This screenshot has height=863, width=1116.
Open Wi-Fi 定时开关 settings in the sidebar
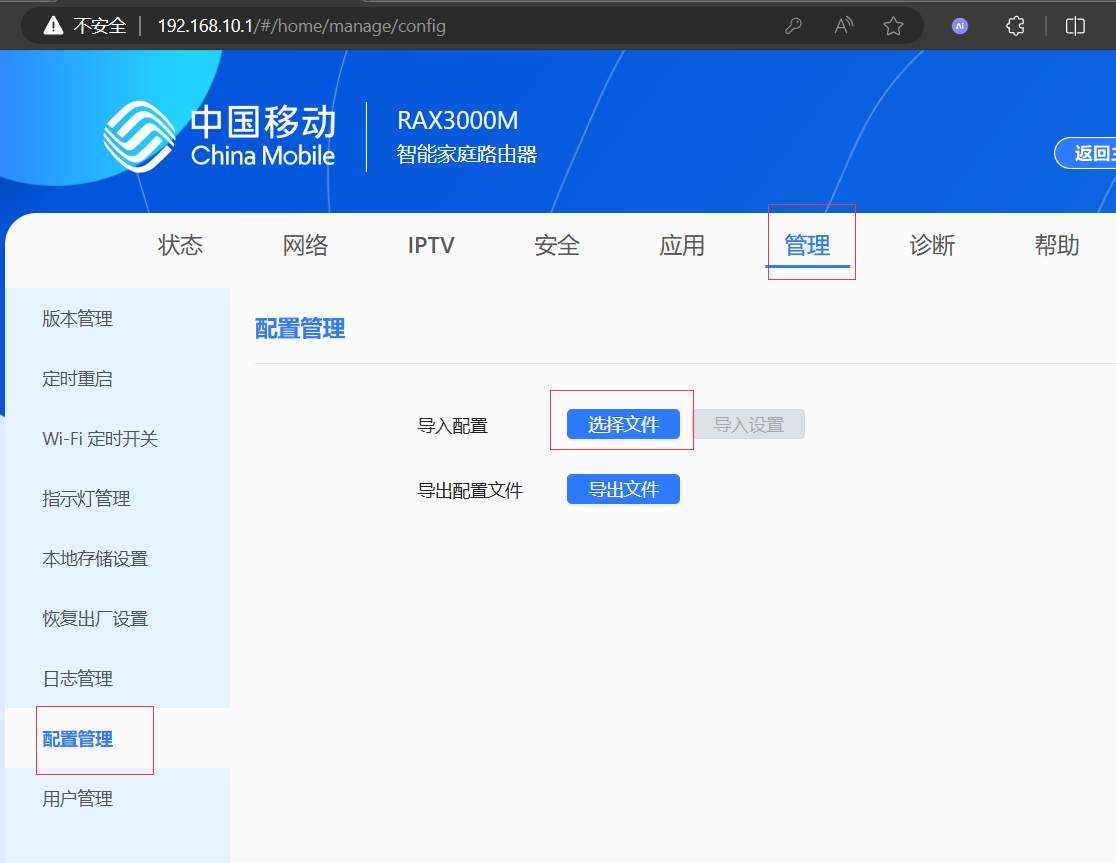tap(100, 439)
